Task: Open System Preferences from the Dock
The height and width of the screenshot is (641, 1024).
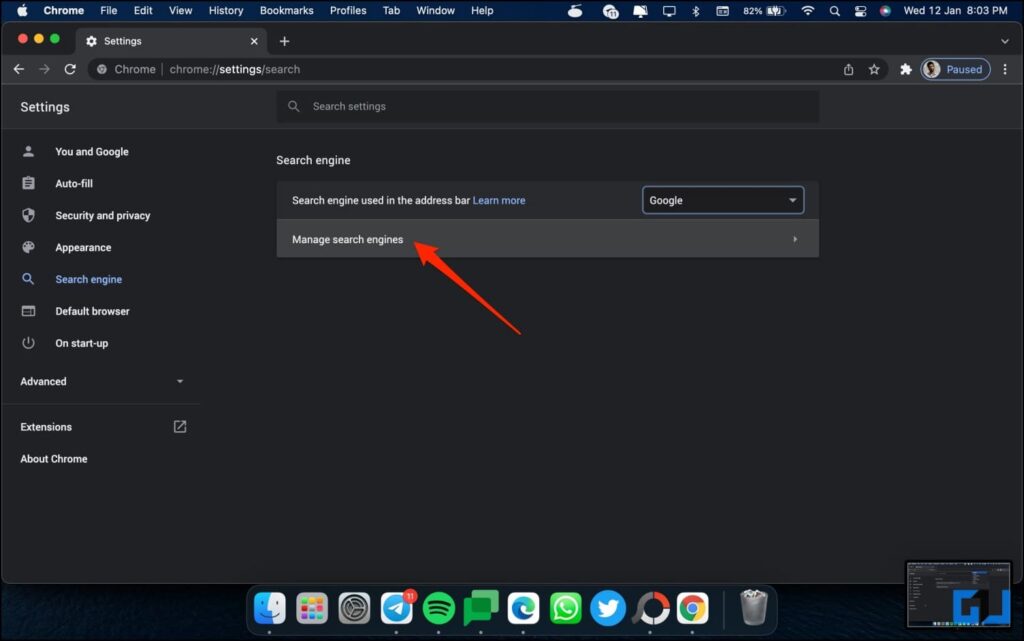Action: (354, 608)
